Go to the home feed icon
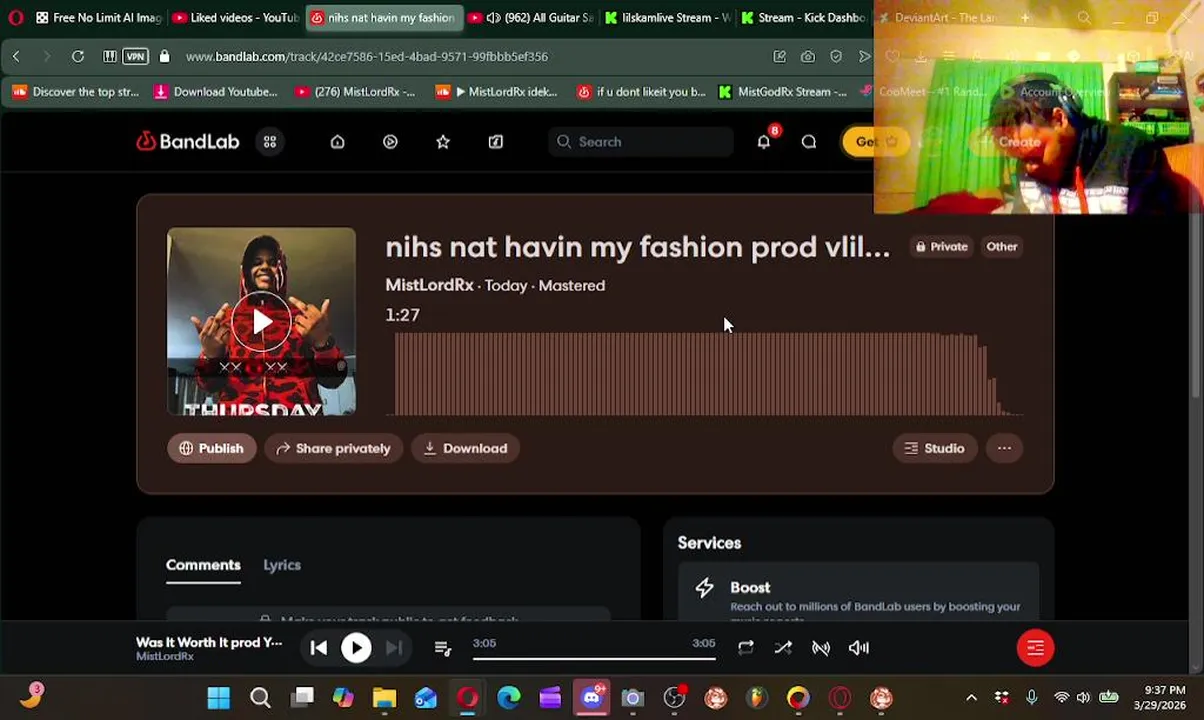This screenshot has height=720, width=1204. [337, 142]
